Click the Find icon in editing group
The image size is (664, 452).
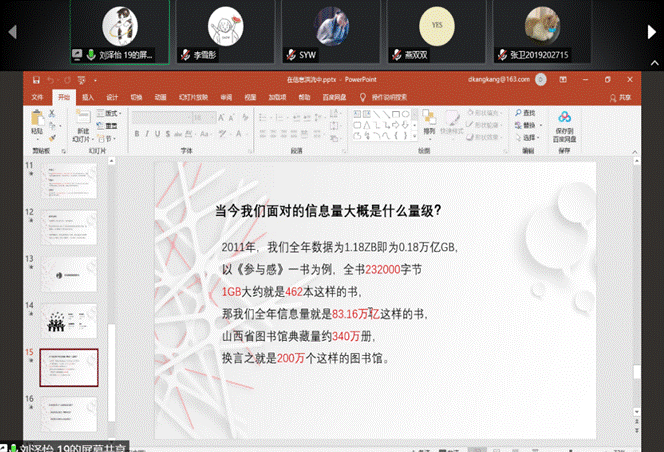526,113
